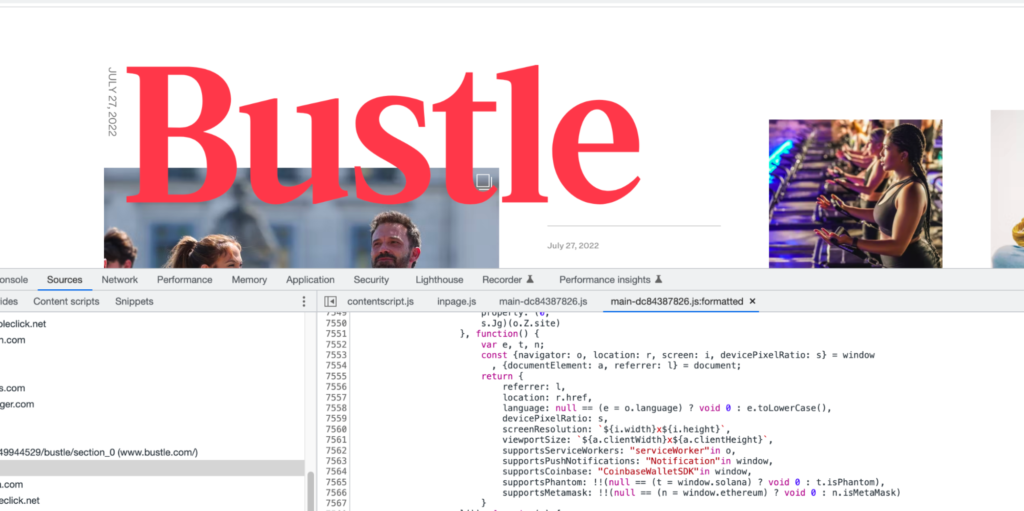Viewport: 1024px width, 511px height.
Task: Show the Content scripts navigator pane
Action: click(x=66, y=301)
